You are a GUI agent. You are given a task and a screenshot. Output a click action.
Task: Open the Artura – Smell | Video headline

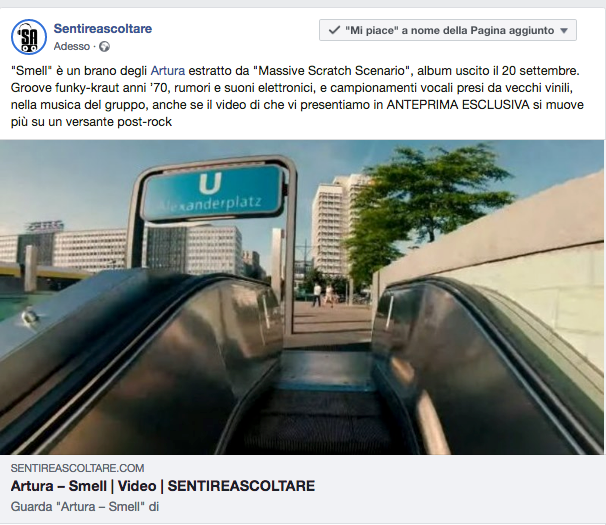point(163,486)
